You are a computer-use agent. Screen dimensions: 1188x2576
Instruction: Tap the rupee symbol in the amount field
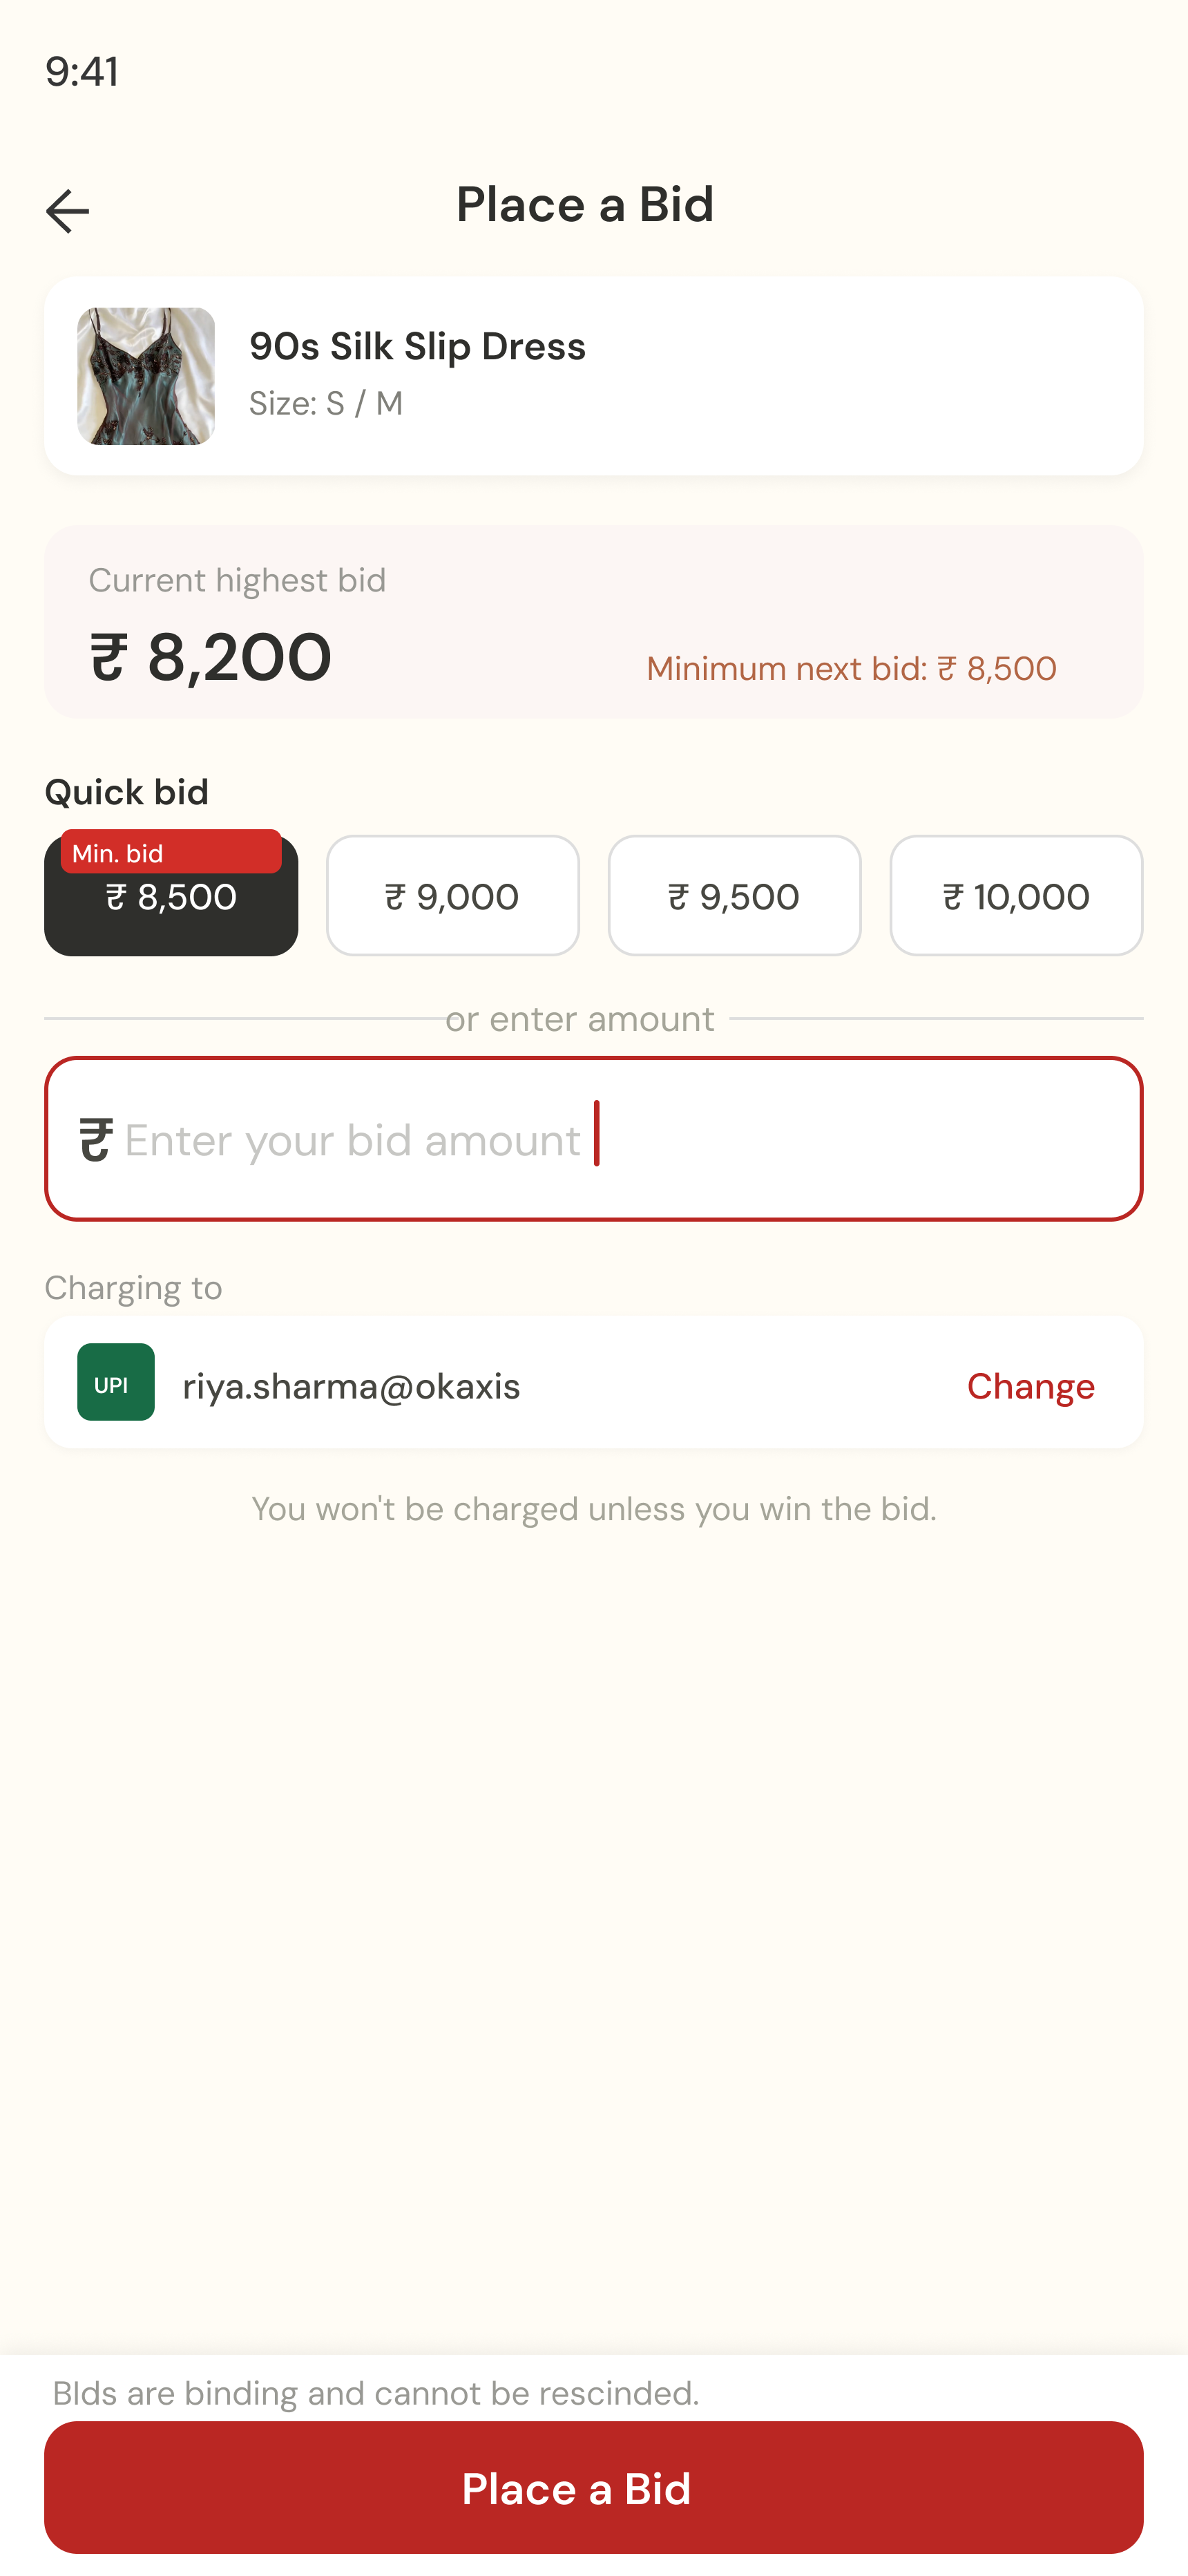tap(96, 1140)
